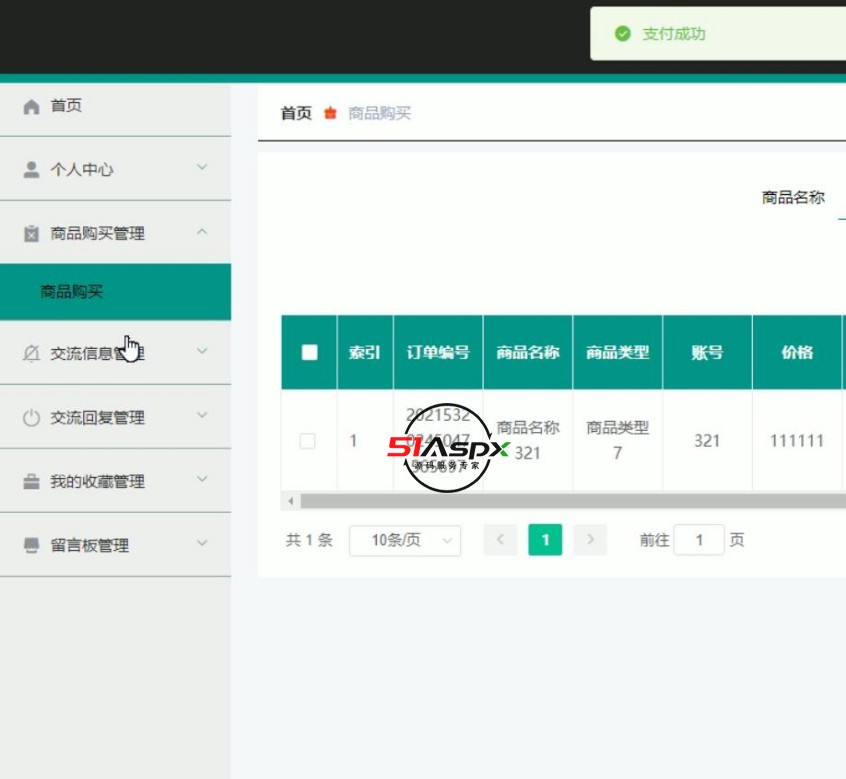The height and width of the screenshot is (779, 846).
Task: Click the red cart icon in the breadcrumb
Action: (x=330, y=113)
